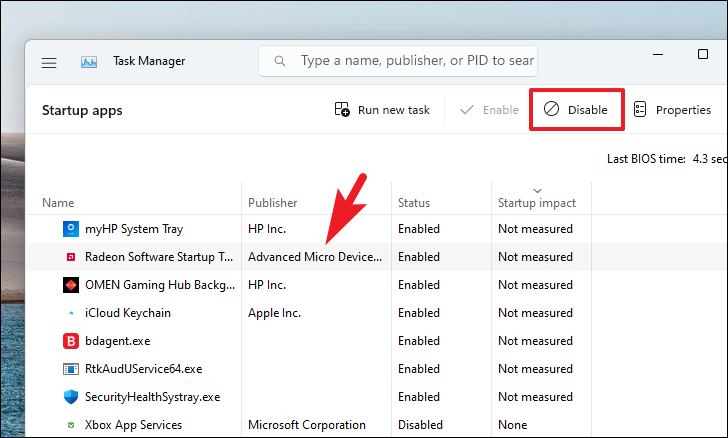
Task: Click Run new task
Action: coord(382,110)
